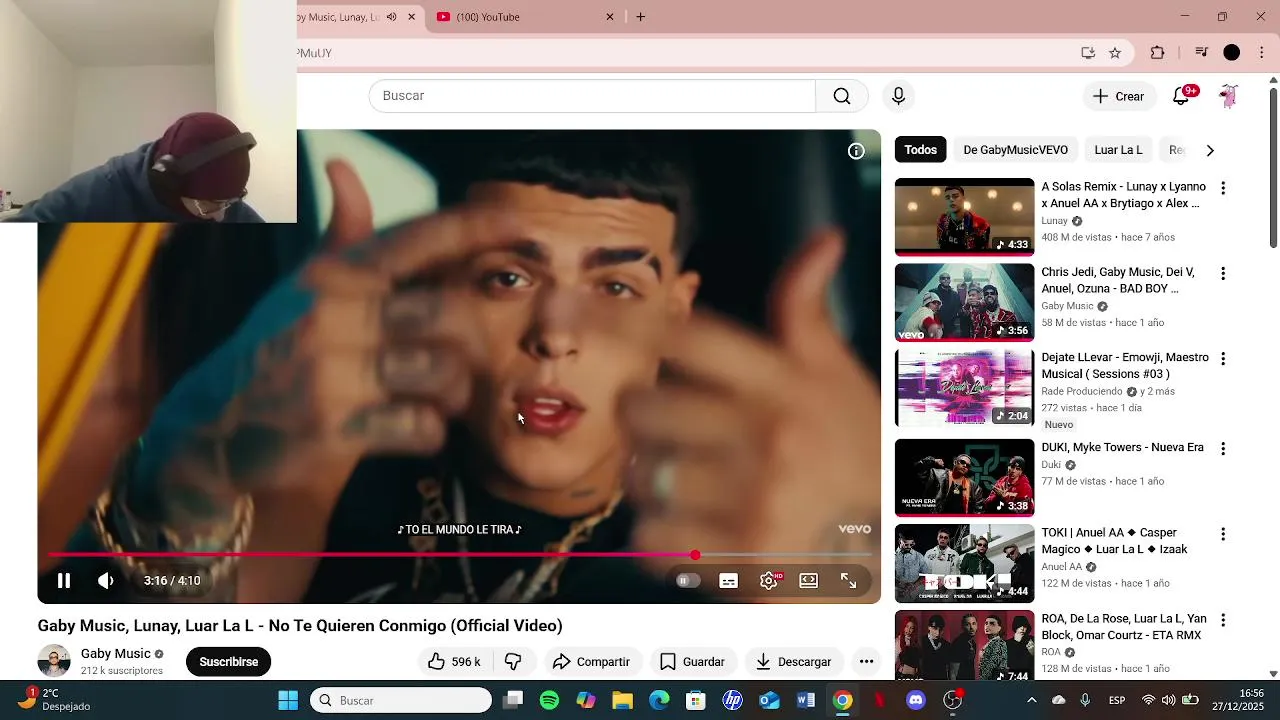The height and width of the screenshot is (720, 1280).
Task: Open a new browser tab
Action: pyautogui.click(x=641, y=17)
